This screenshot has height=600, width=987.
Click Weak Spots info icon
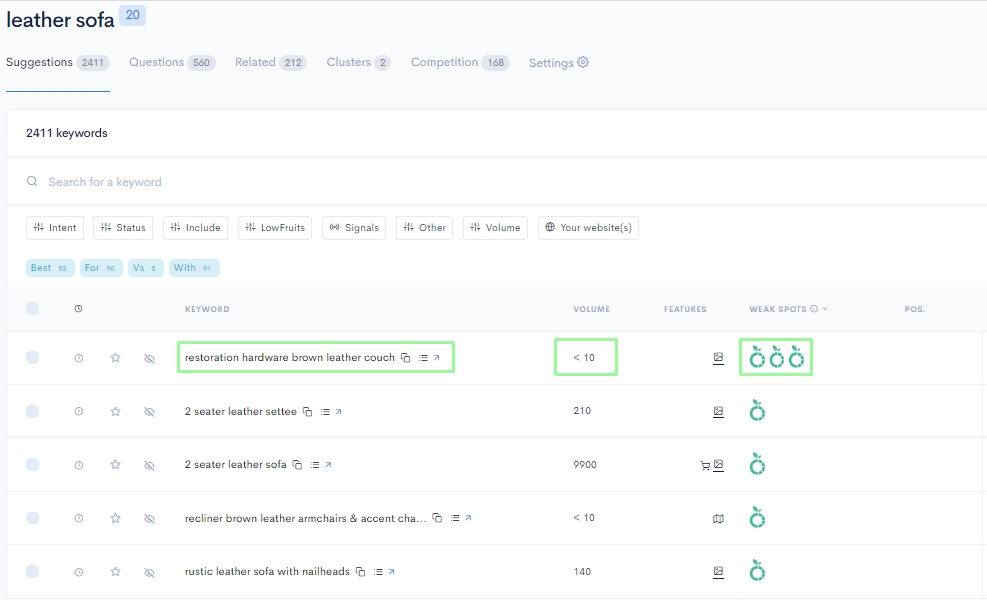(x=814, y=308)
